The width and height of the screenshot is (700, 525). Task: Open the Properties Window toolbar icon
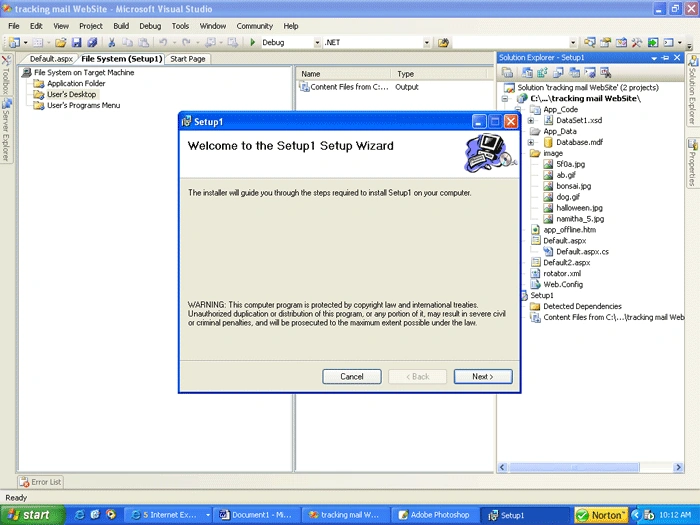click(605, 42)
